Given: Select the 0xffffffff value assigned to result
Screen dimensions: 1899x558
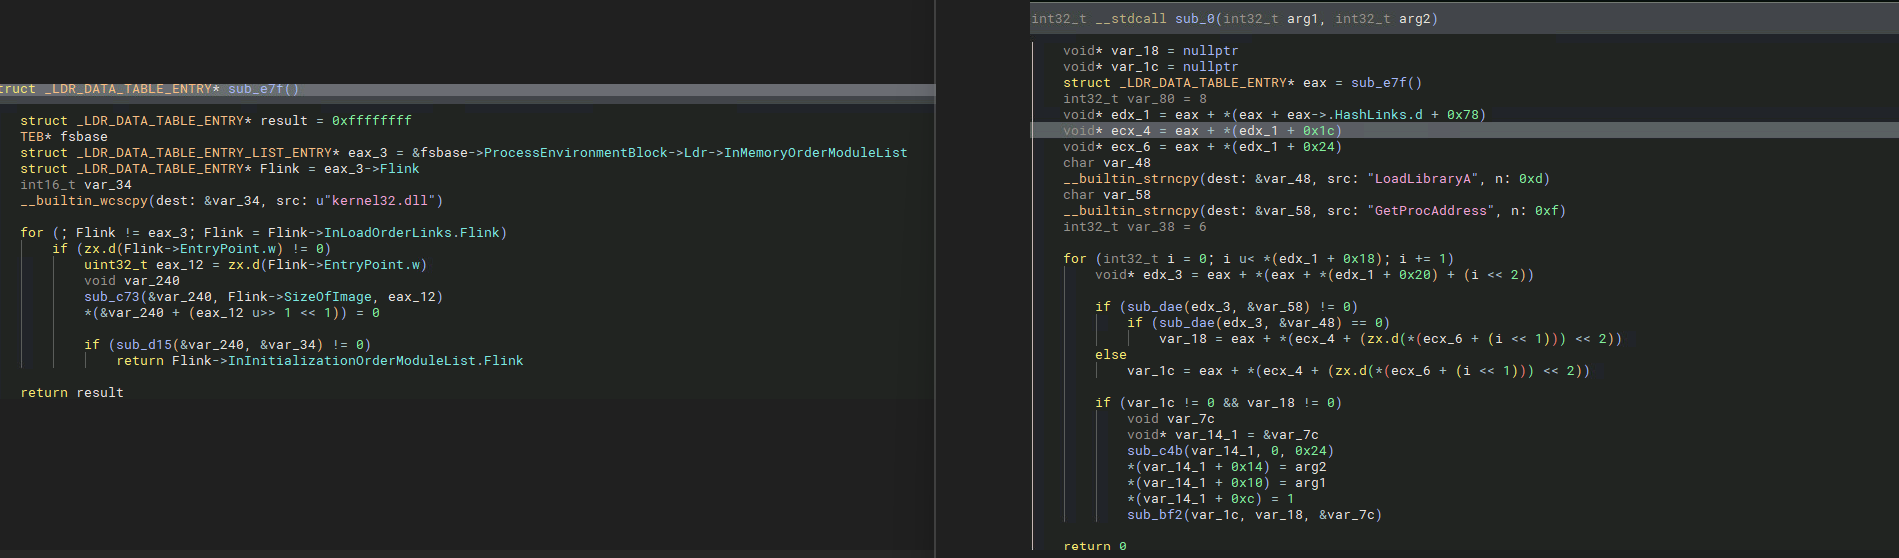Looking at the screenshot, I should click(x=372, y=121).
